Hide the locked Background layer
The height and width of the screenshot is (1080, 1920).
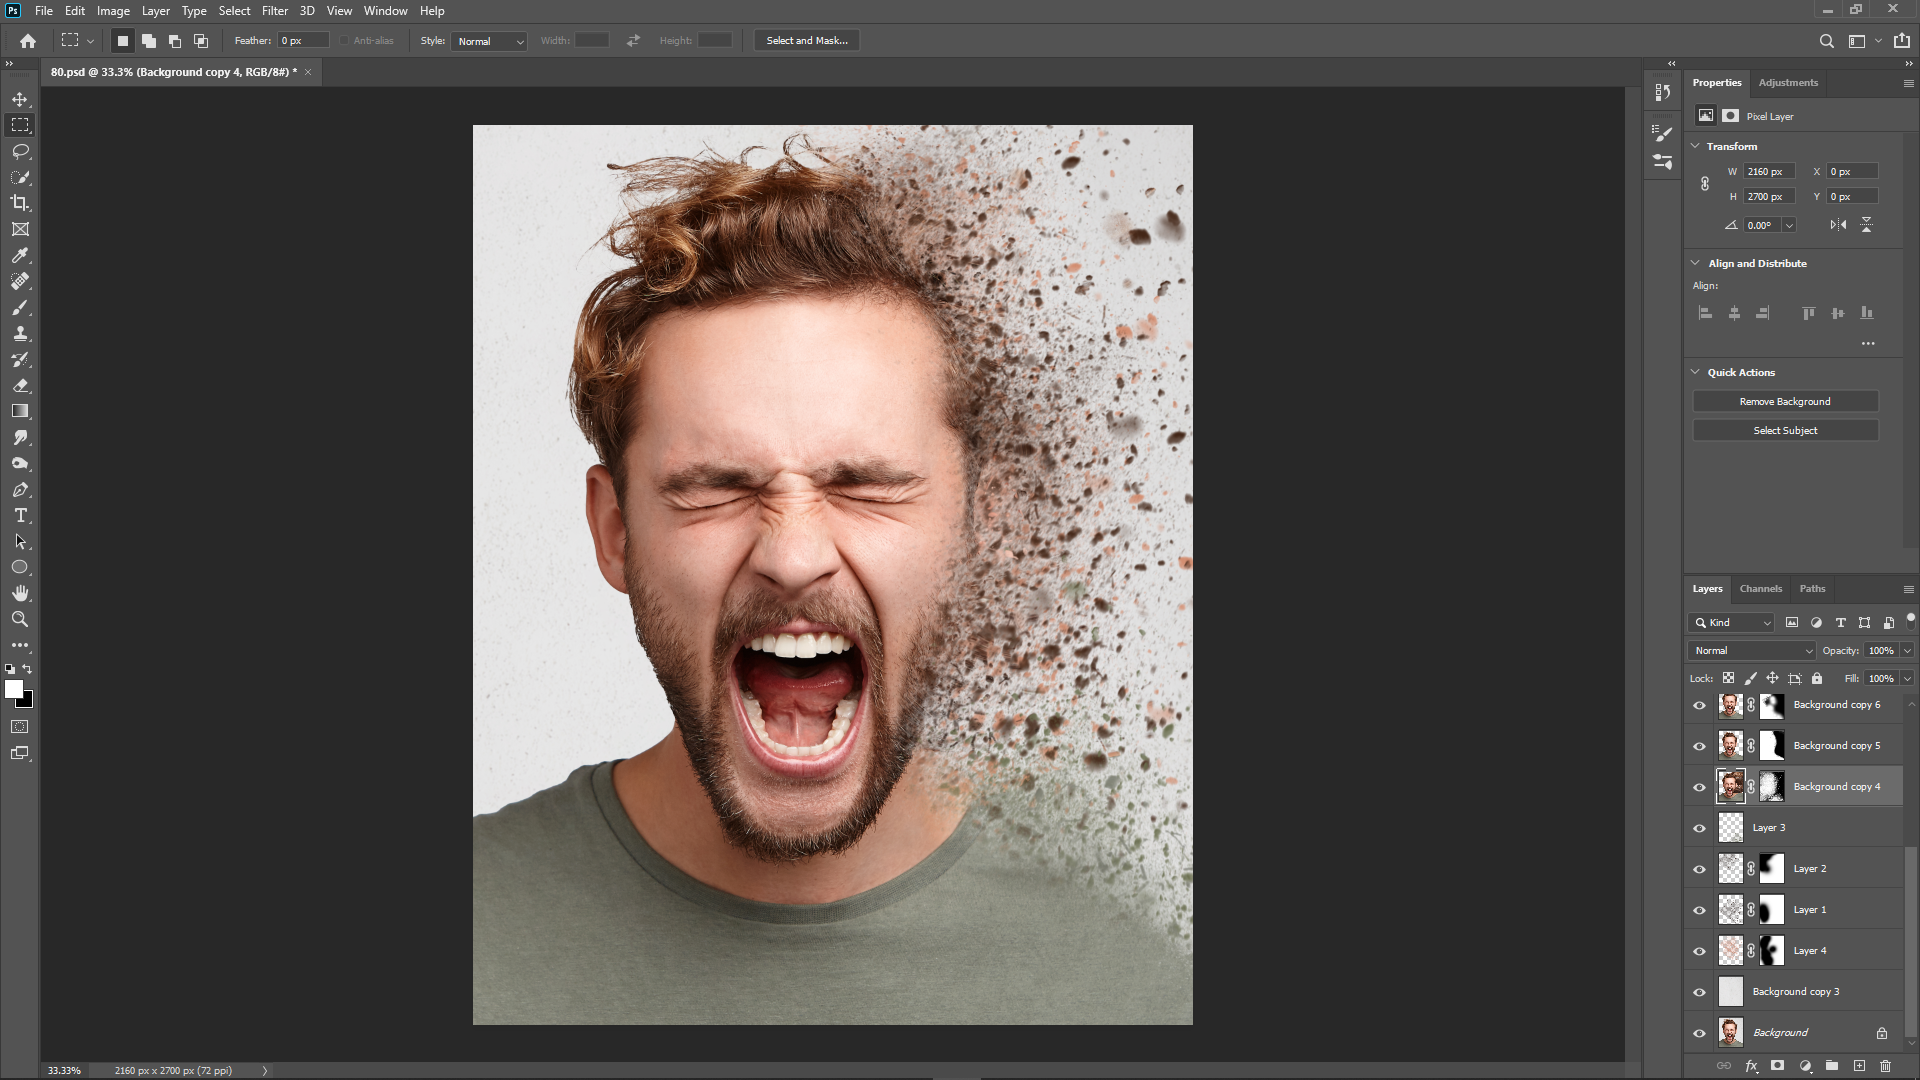(x=1699, y=1033)
